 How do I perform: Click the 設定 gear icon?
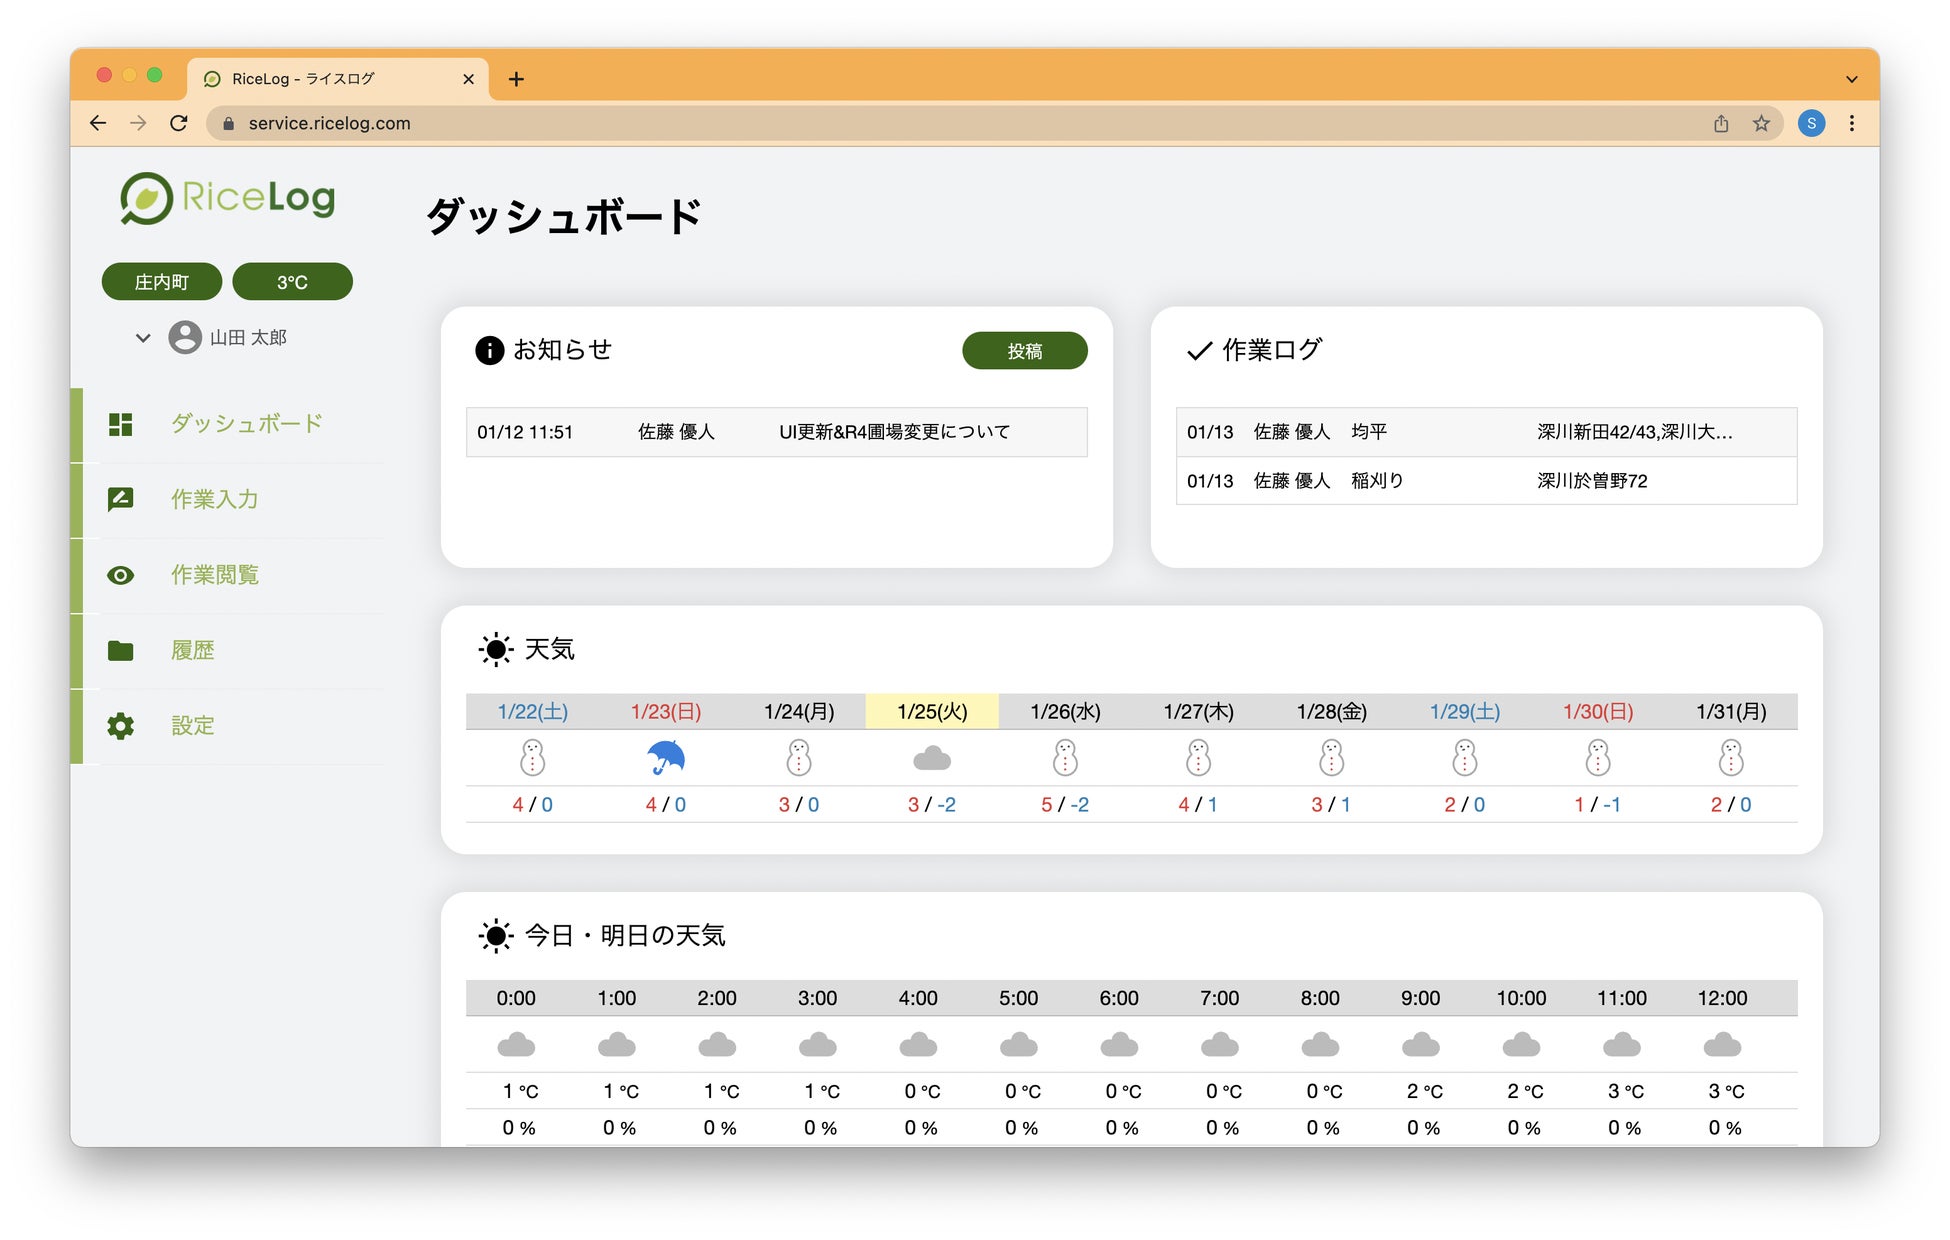pos(121,726)
